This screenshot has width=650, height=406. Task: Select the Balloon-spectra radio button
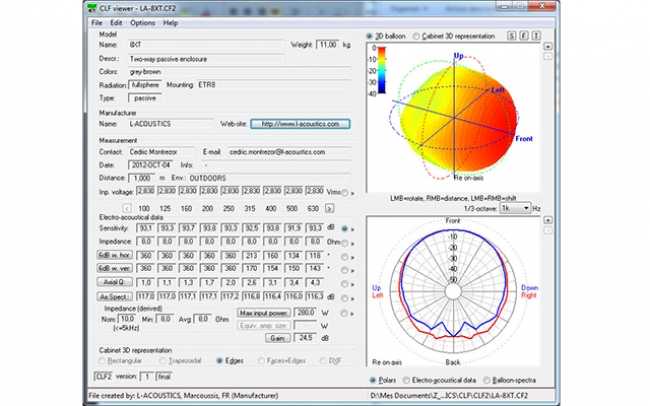click(x=487, y=380)
